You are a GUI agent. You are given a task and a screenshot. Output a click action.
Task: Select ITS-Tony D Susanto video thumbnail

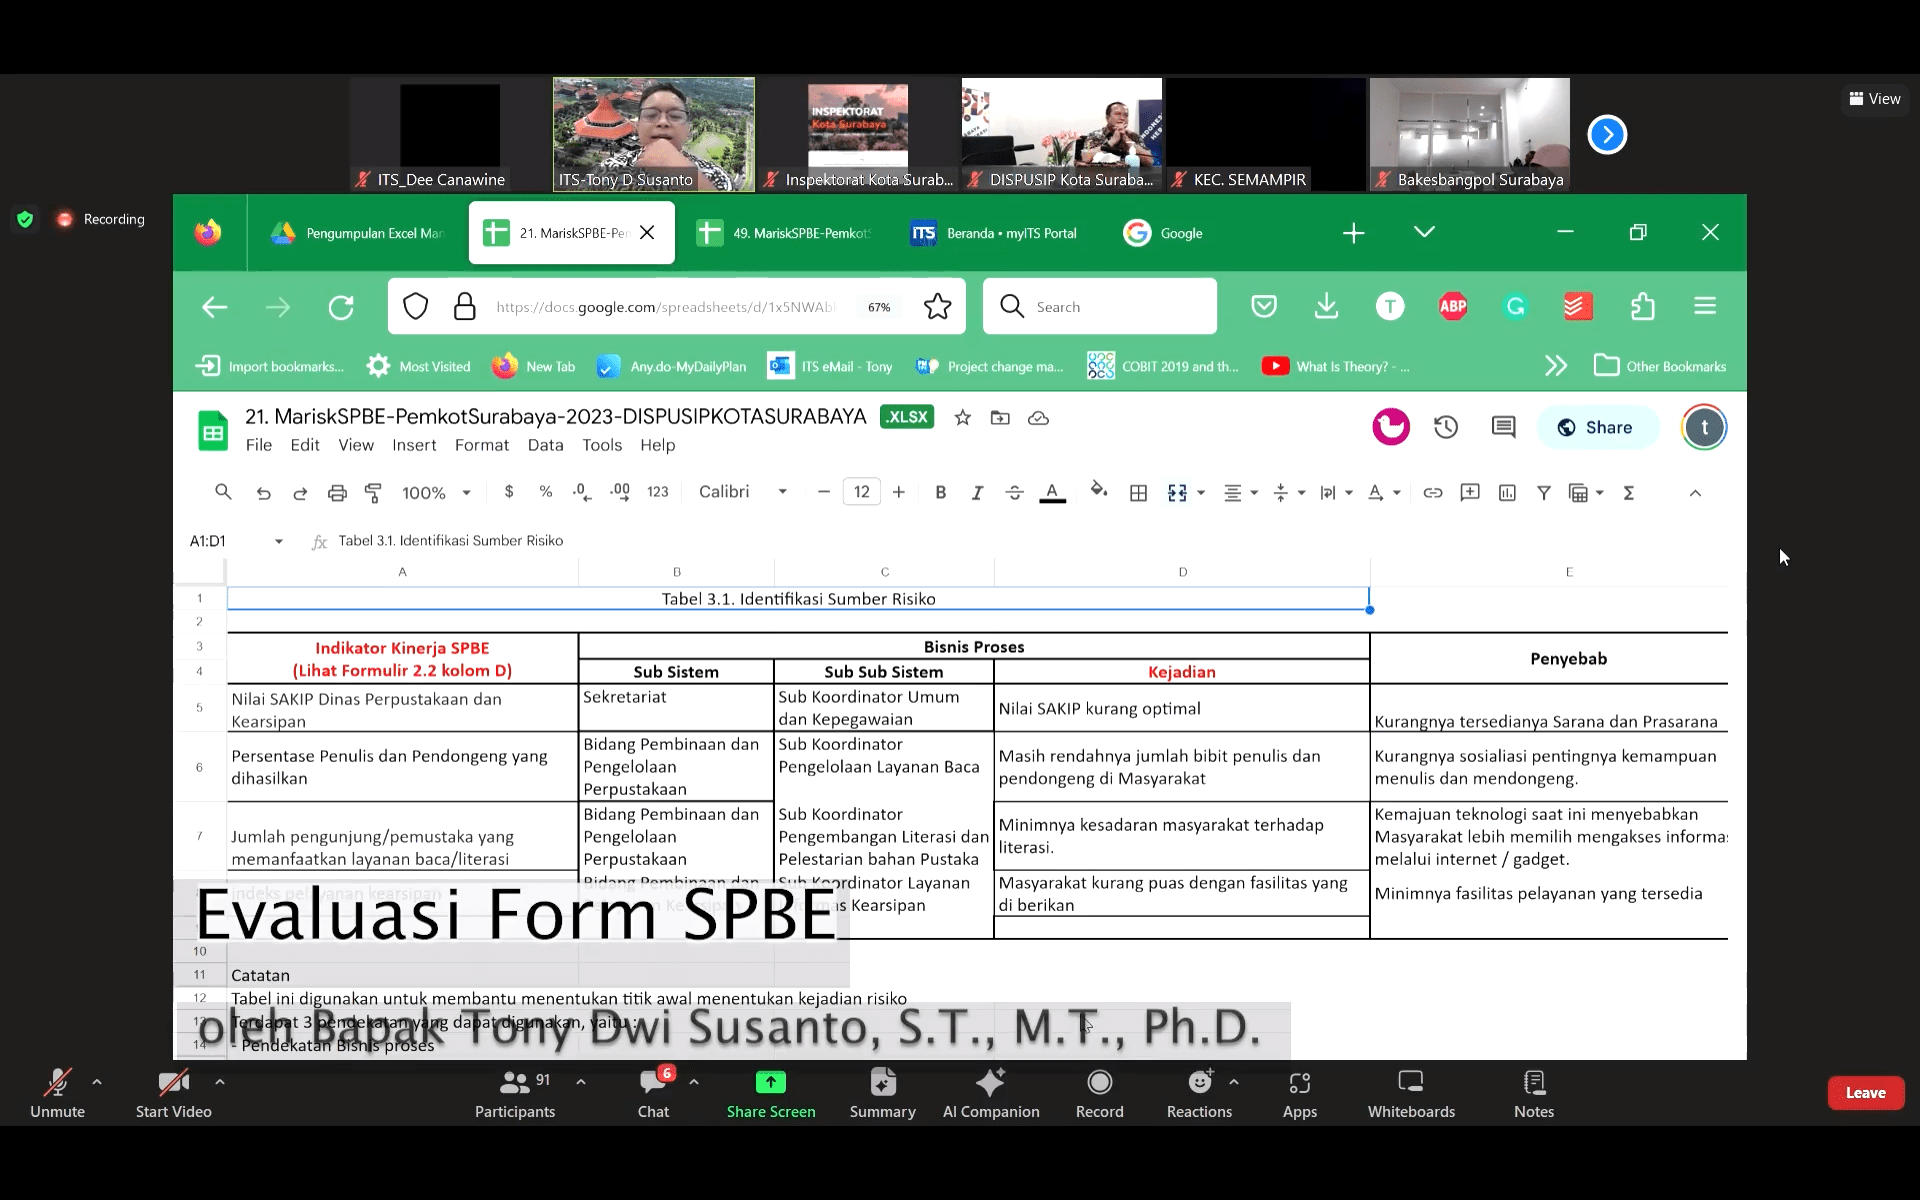(x=654, y=134)
